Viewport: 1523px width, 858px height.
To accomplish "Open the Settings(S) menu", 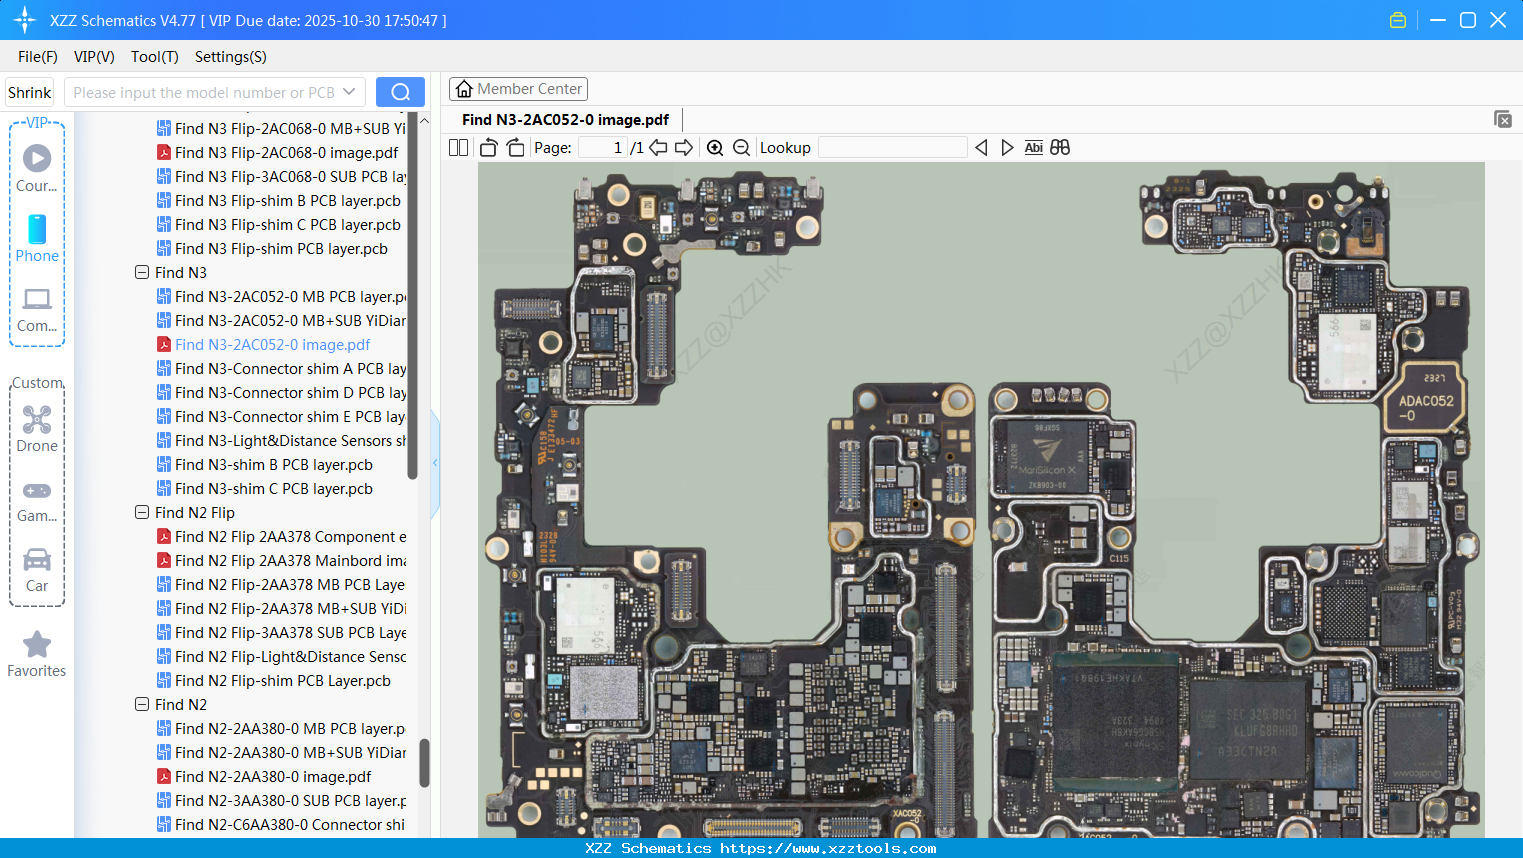I will pos(231,57).
